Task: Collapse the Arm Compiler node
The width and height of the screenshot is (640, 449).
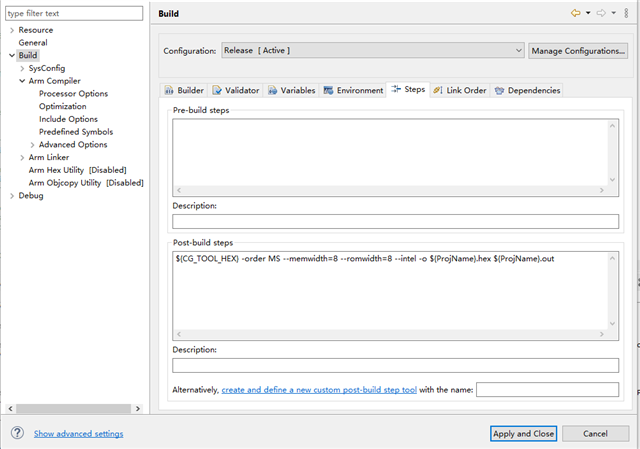Action: coord(22,81)
